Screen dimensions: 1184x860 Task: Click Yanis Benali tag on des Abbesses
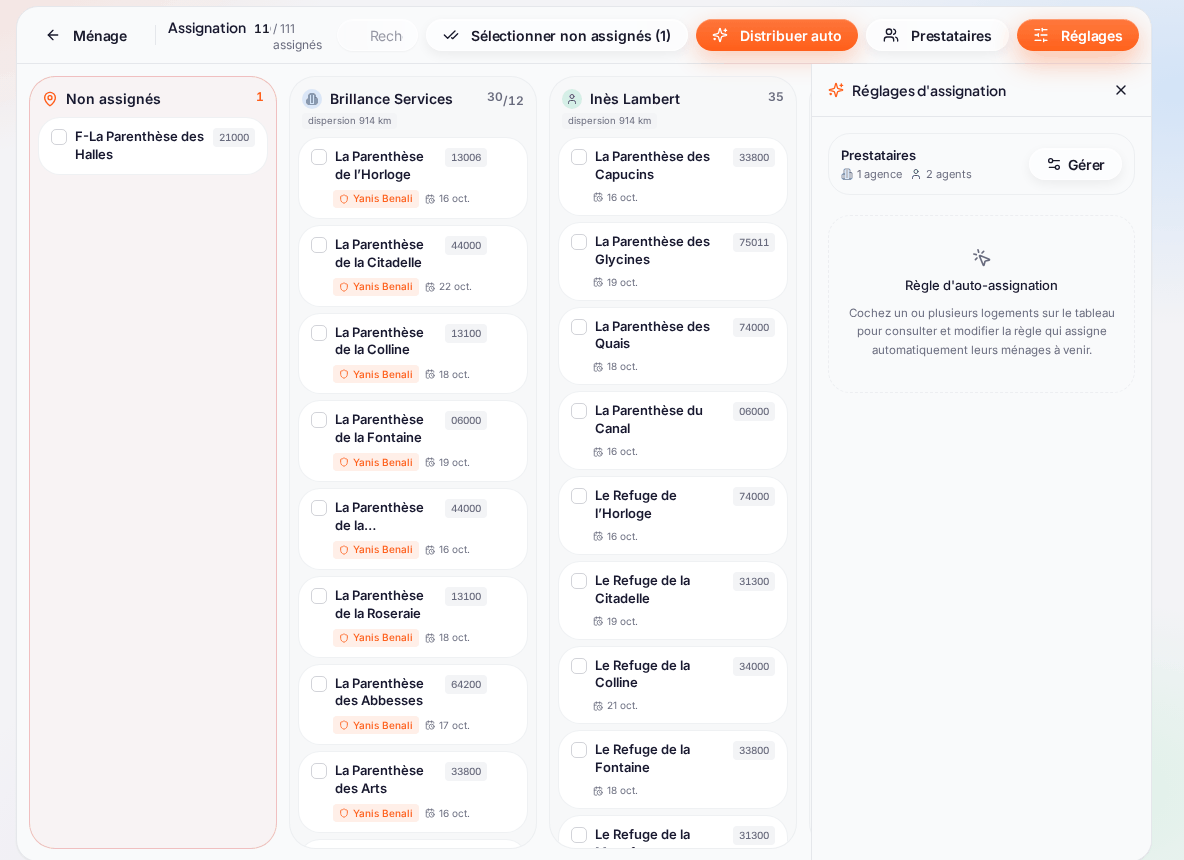376,726
